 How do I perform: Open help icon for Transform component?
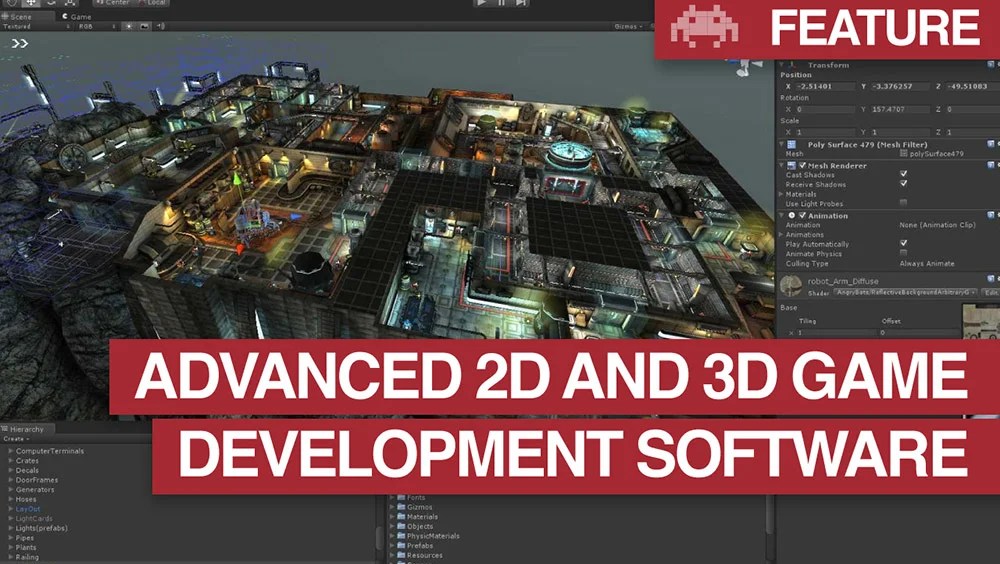tap(990, 64)
